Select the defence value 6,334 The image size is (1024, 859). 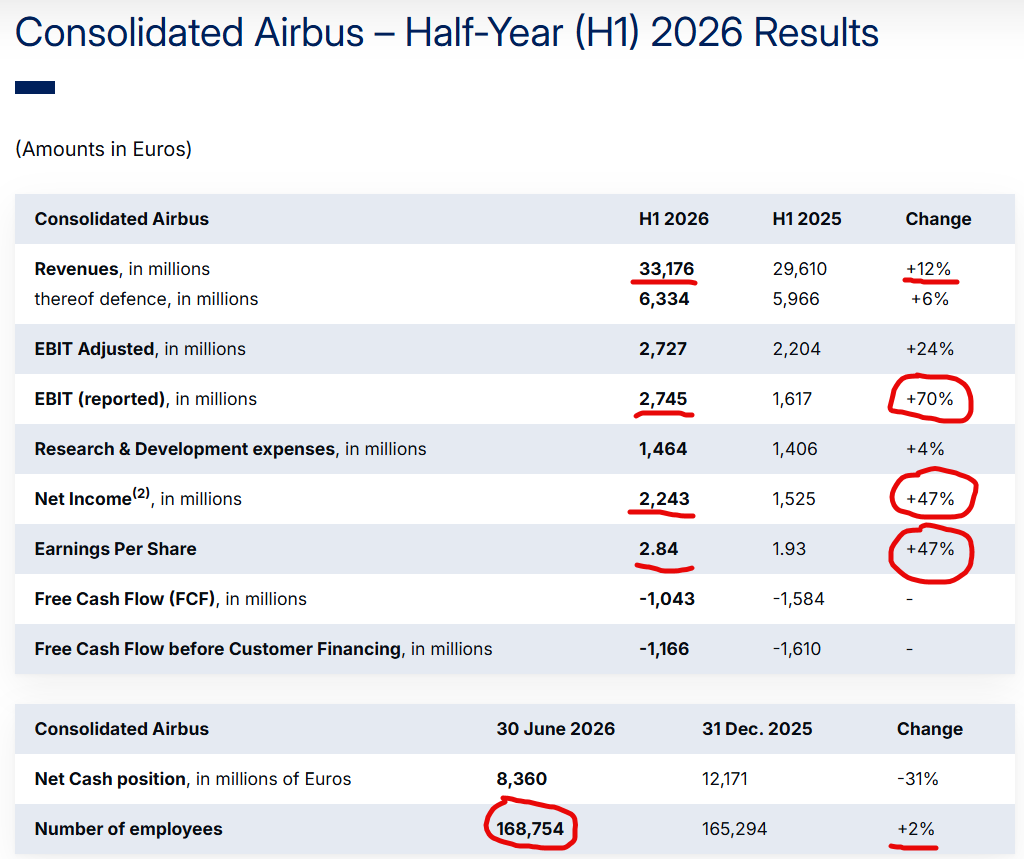(664, 299)
